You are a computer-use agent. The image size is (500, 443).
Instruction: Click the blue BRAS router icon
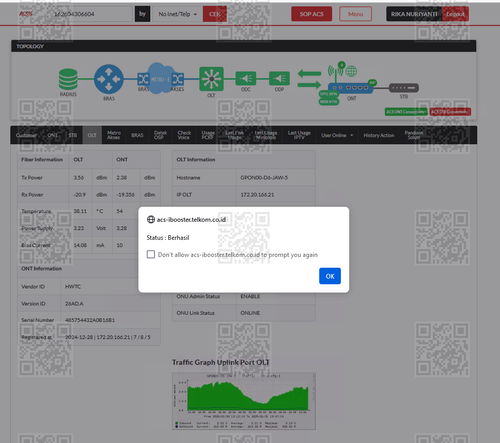point(109,79)
